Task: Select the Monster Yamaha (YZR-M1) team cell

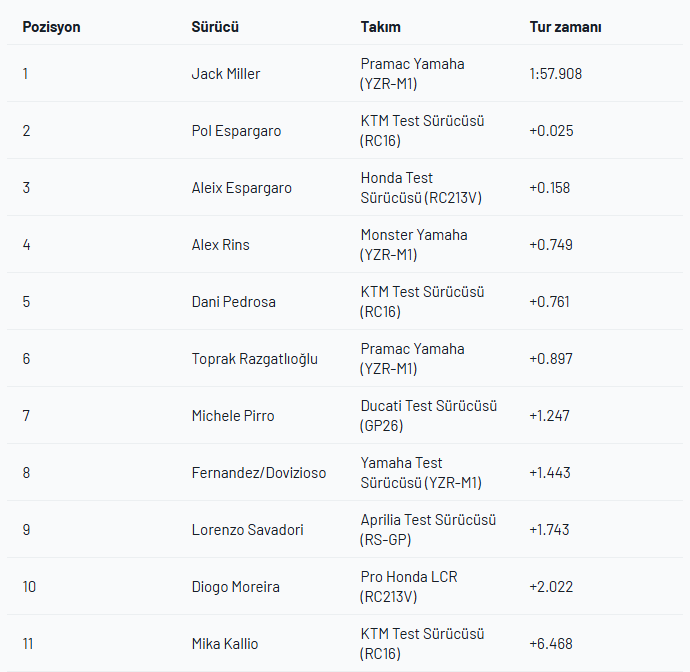Action: (x=413, y=245)
